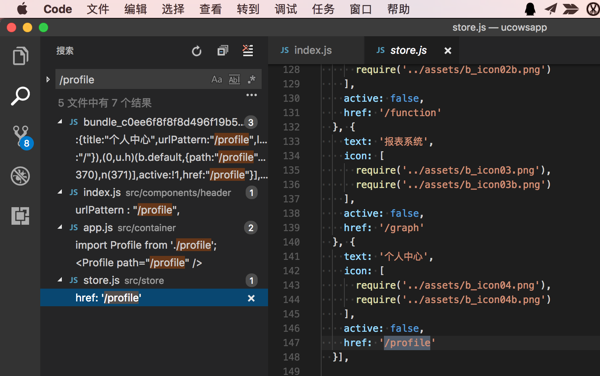Collapse the app.js src/container group
This screenshot has width=600, height=376.
click(x=60, y=228)
